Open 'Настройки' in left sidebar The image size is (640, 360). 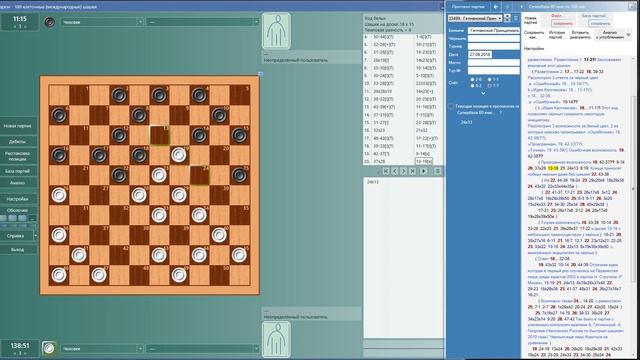coord(18,199)
